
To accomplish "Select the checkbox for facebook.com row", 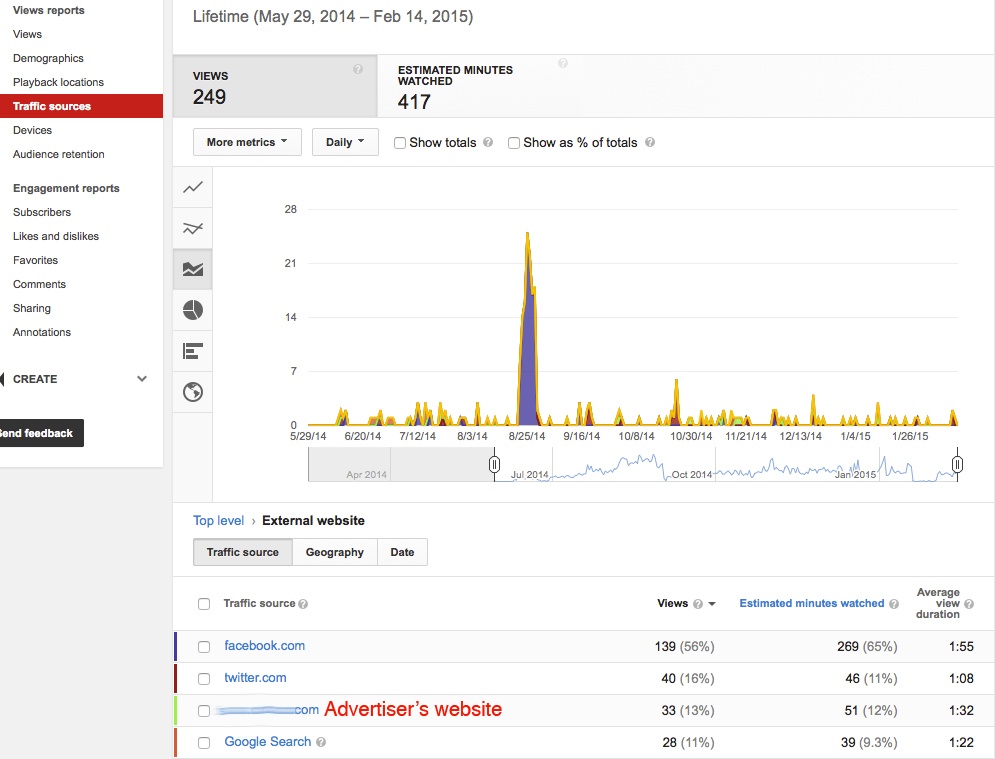I will tap(204, 646).
